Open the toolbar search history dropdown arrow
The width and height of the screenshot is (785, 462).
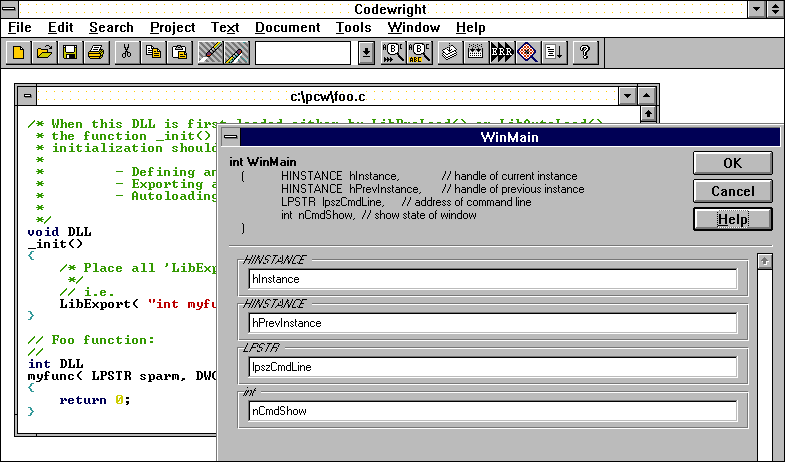[x=366, y=53]
